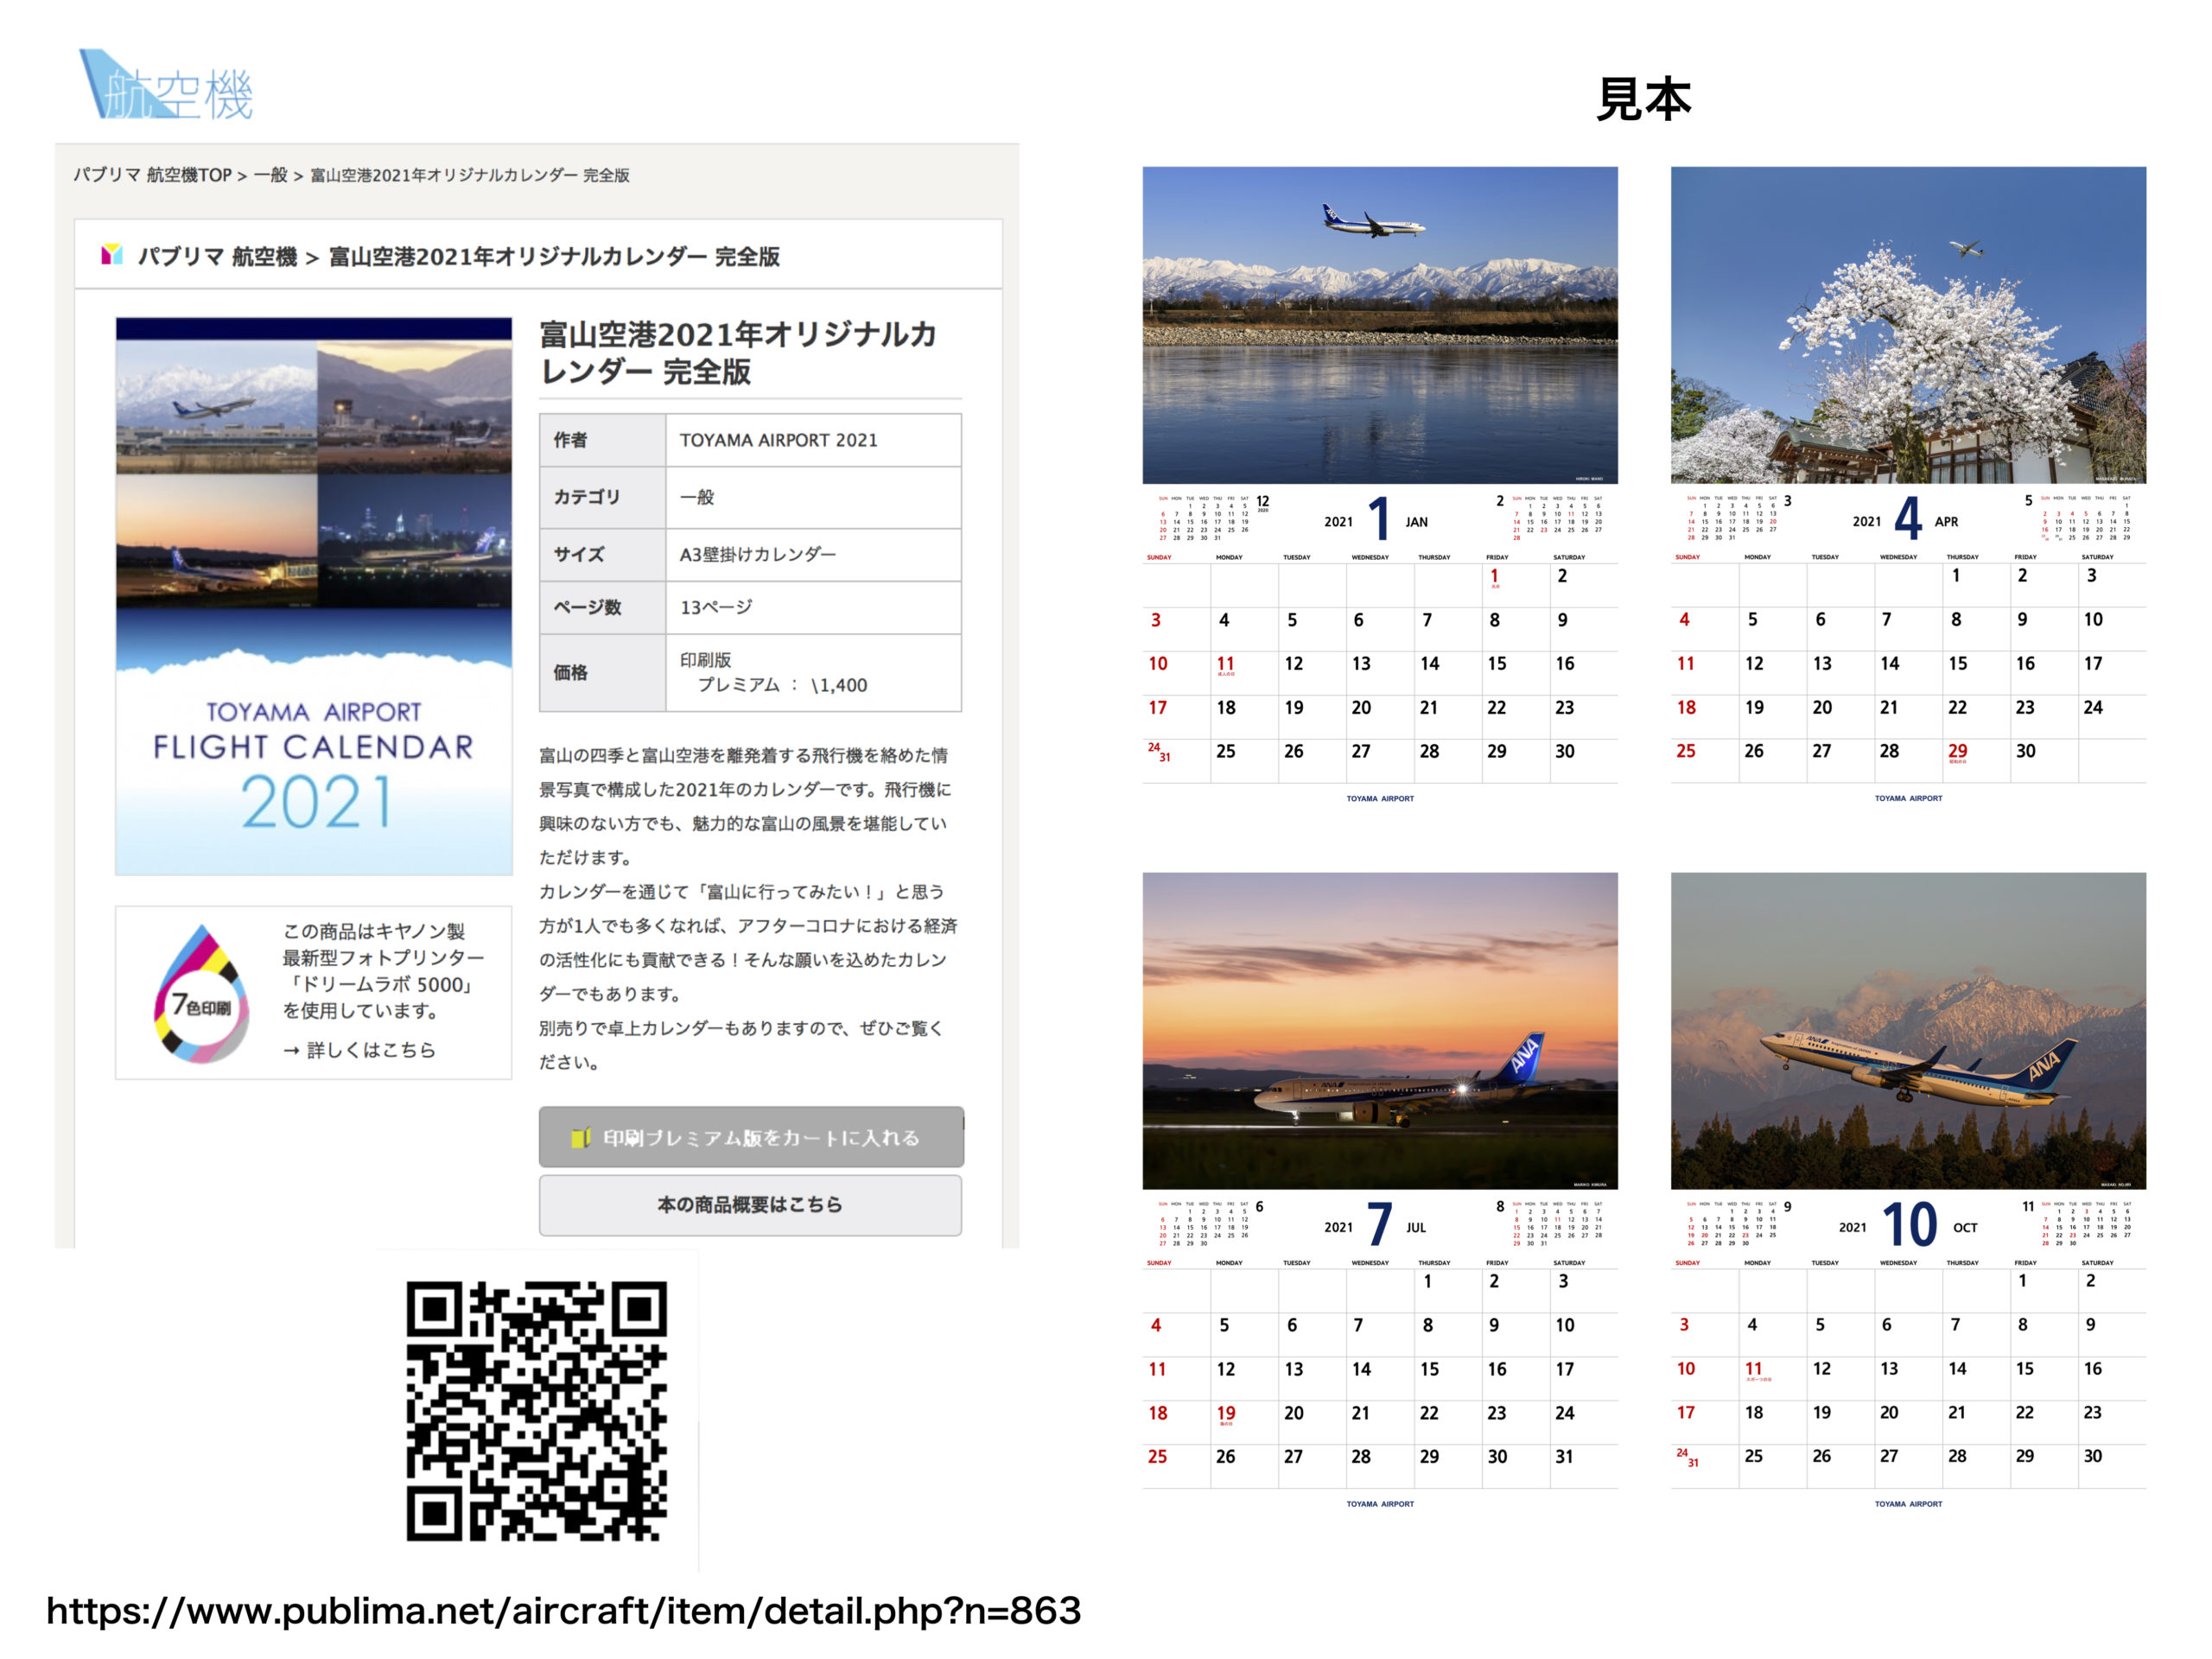
Task: Click the OCT month label on the calendar
Action: click(x=1965, y=1228)
